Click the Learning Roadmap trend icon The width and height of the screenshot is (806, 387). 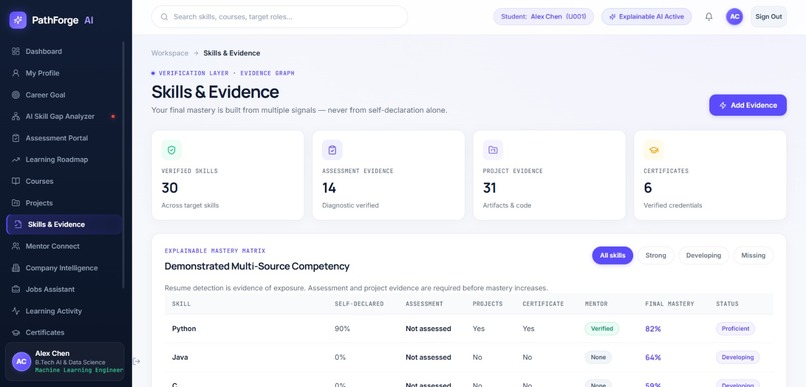coord(15,159)
